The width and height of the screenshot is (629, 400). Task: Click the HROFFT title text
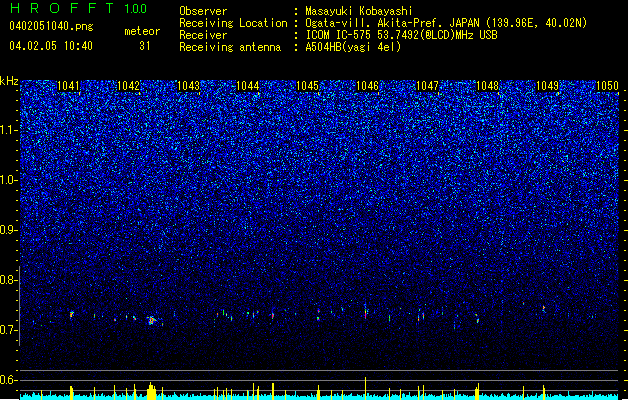point(62,8)
